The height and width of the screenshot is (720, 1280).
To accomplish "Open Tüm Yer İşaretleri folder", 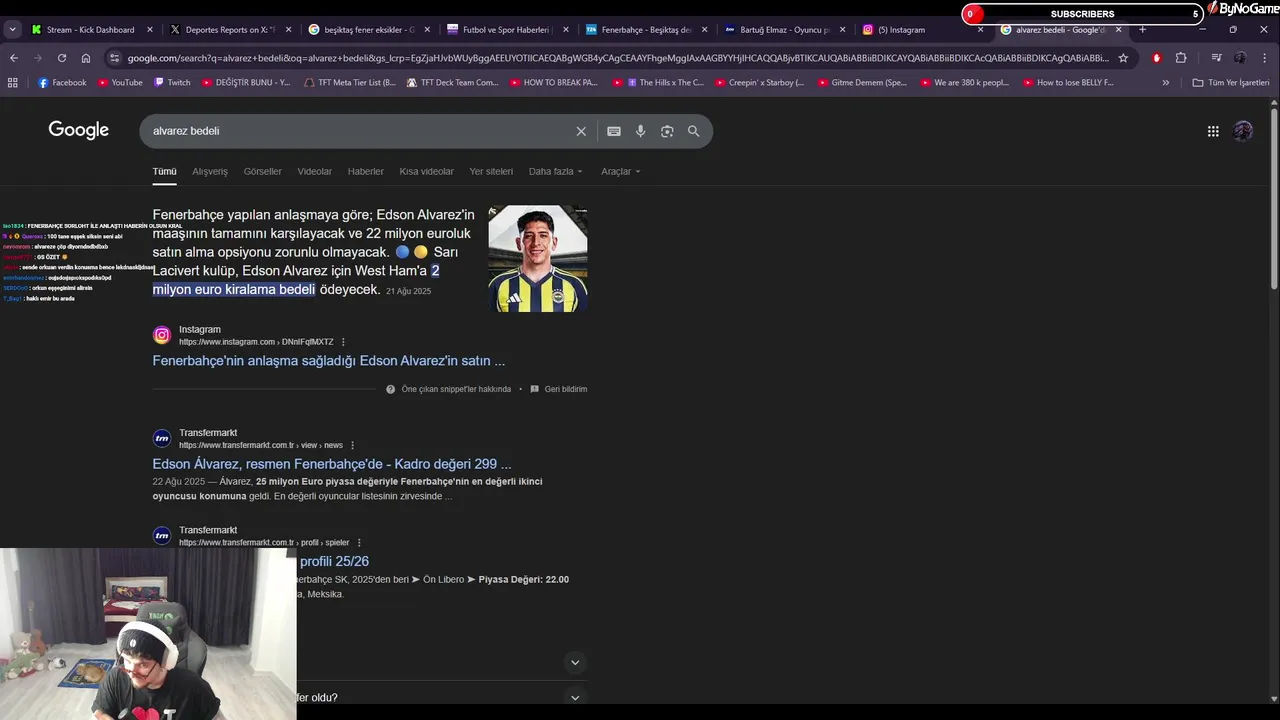I will 1231,83.
